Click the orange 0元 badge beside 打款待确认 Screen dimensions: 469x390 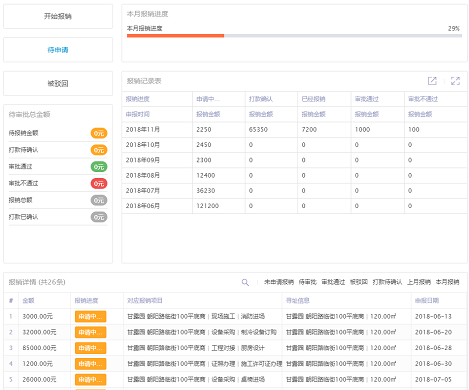(99, 150)
